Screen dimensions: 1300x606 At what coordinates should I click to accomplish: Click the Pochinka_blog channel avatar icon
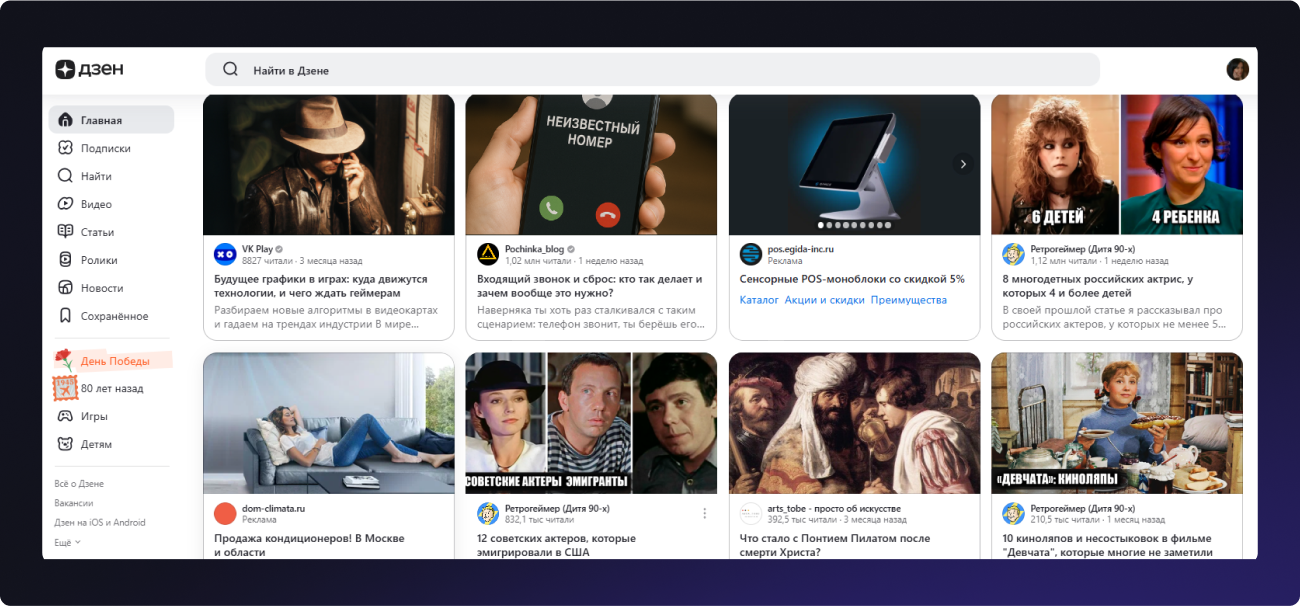tap(488, 254)
